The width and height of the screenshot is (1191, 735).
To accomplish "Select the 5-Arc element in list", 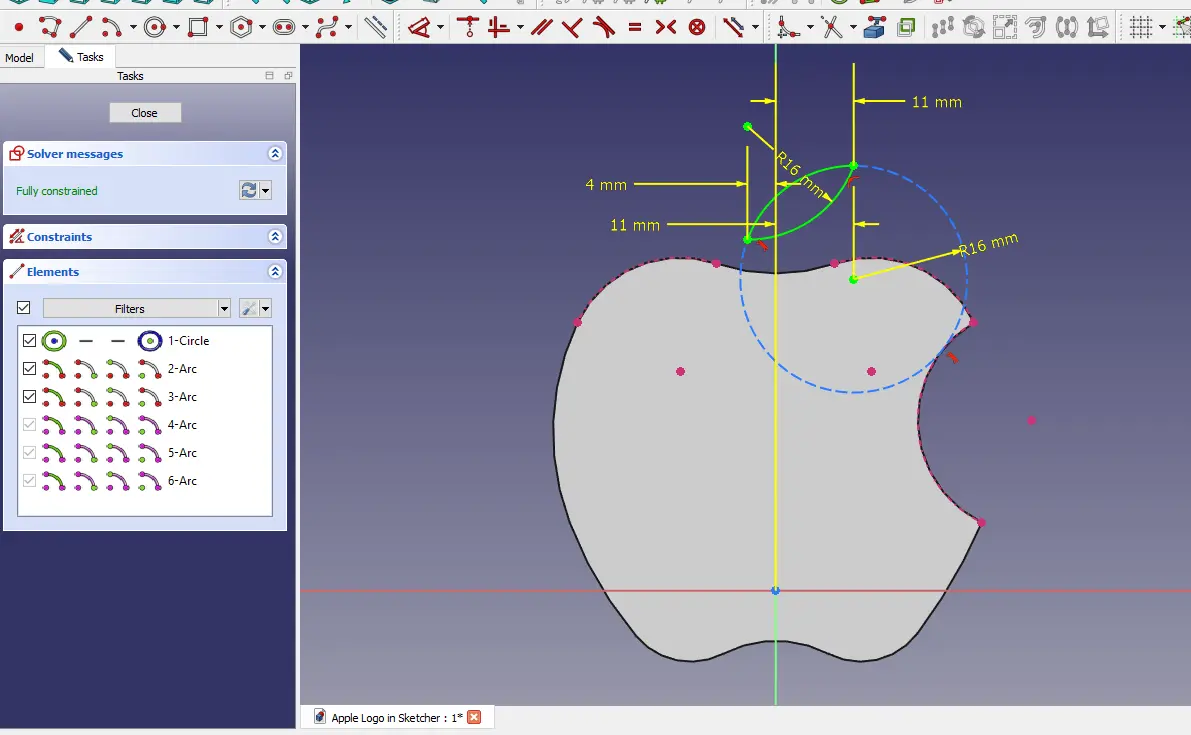I will [182, 453].
